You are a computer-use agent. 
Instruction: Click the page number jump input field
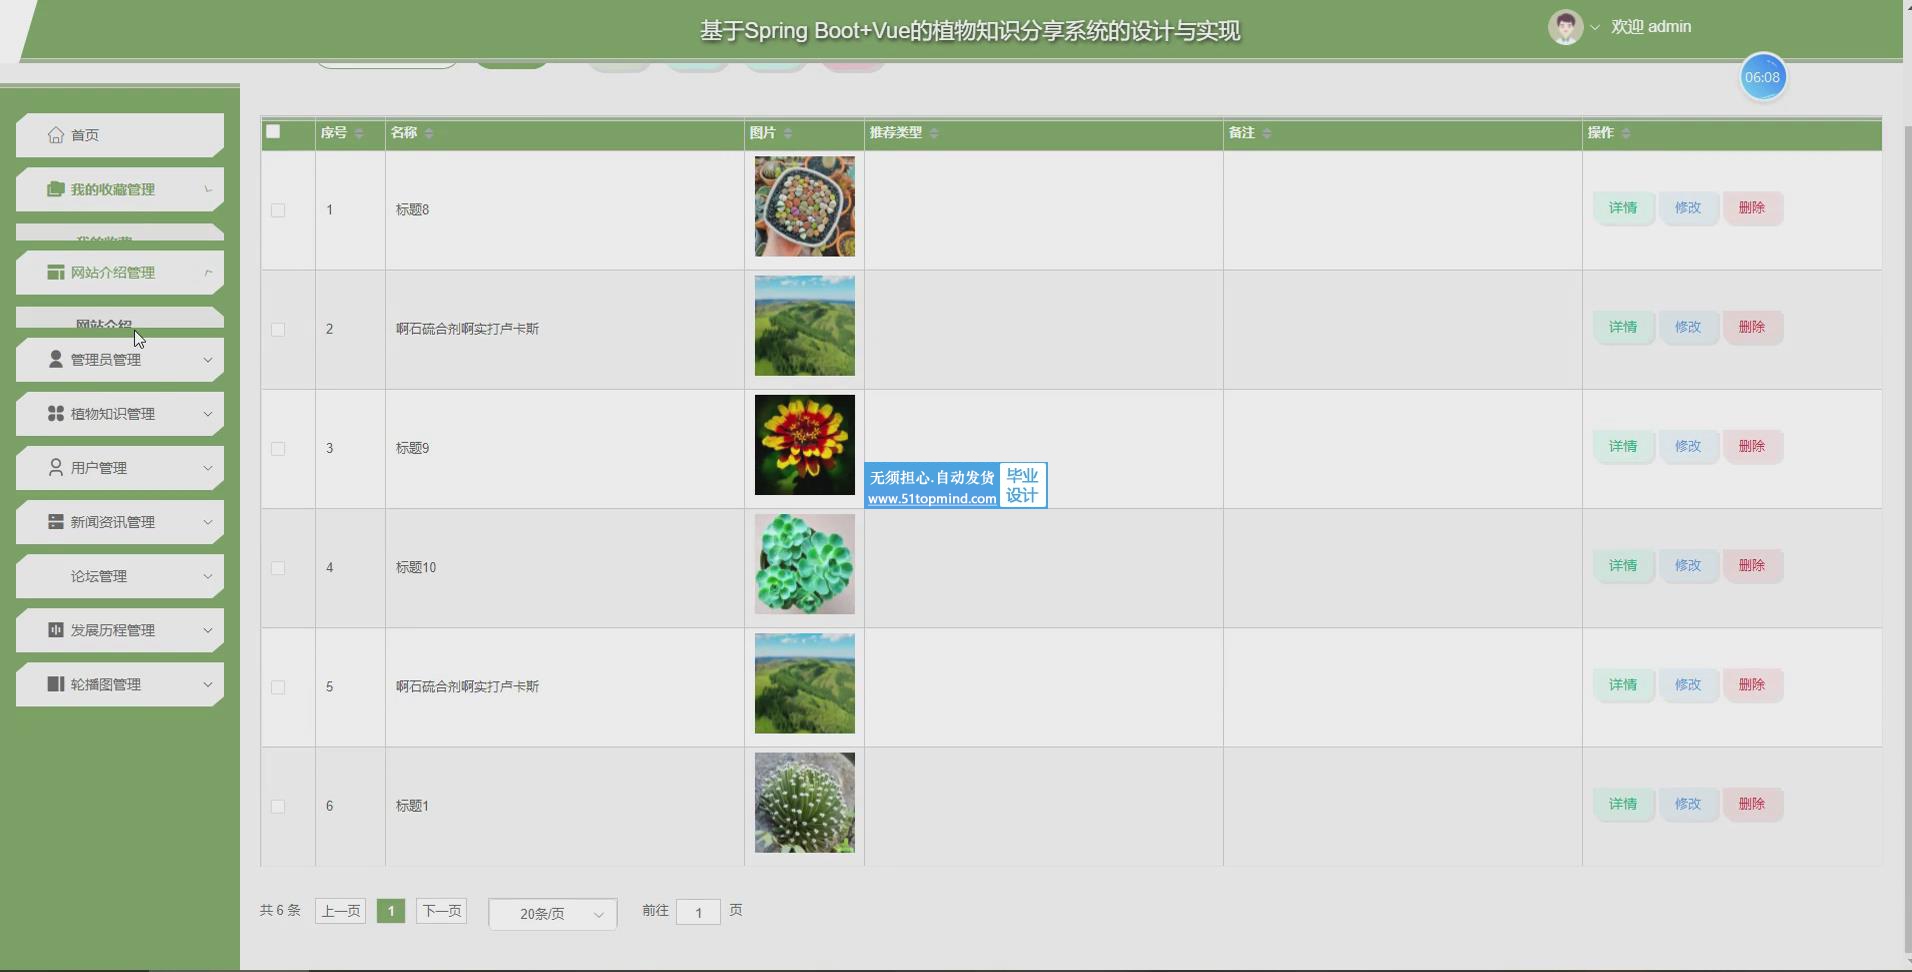tap(698, 912)
